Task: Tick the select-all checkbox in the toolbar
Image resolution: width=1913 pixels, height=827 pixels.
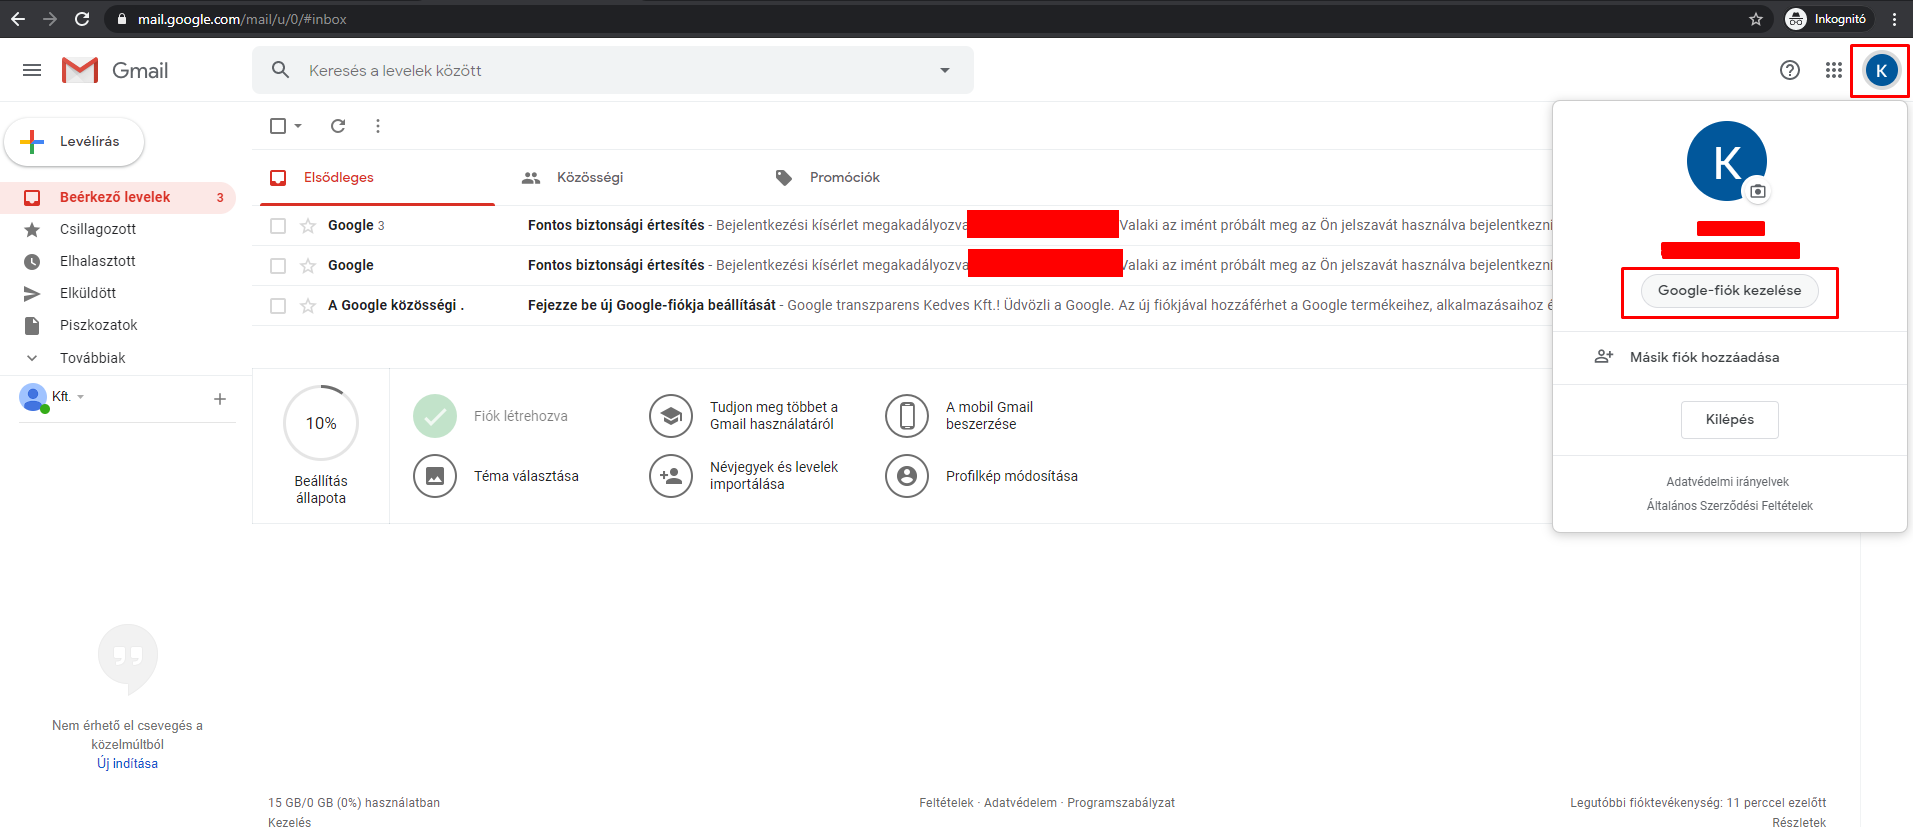Action: (278, 126)
